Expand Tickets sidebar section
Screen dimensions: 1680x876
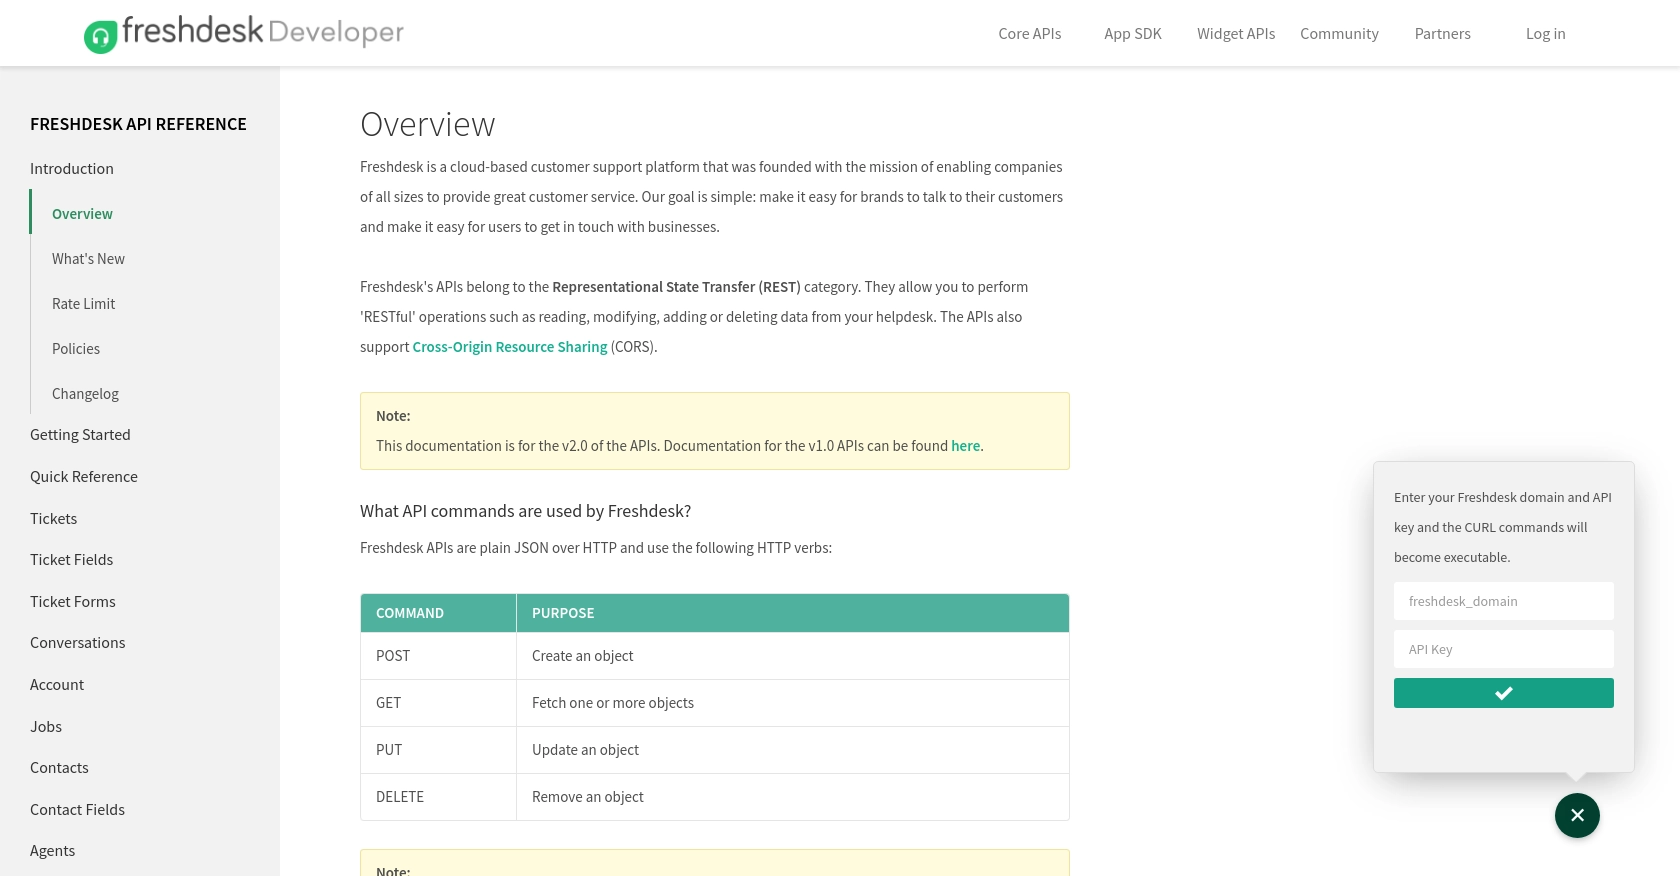[53, 519]
